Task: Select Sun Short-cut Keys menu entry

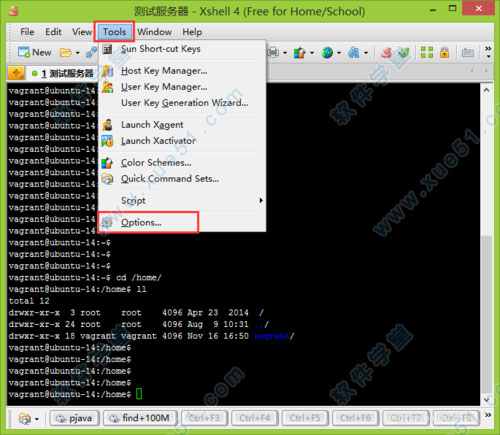Action: click(182, 49)
